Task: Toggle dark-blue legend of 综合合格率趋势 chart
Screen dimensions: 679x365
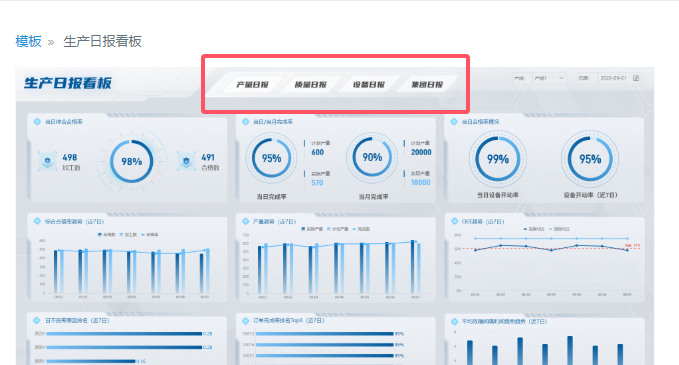Action: (x=107, y=235)
